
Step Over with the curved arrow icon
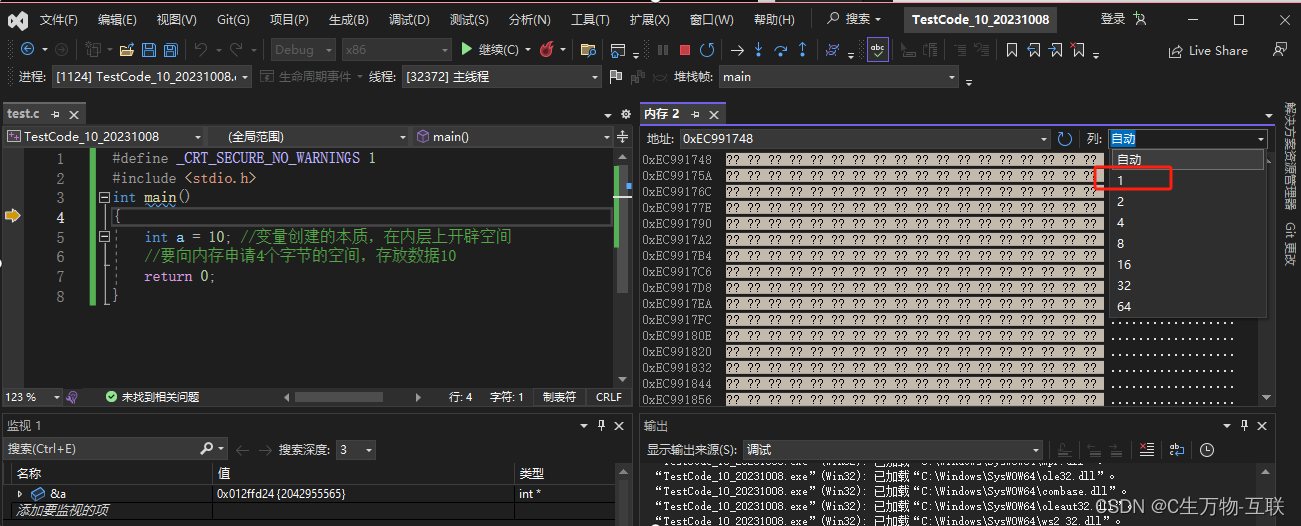781,49
